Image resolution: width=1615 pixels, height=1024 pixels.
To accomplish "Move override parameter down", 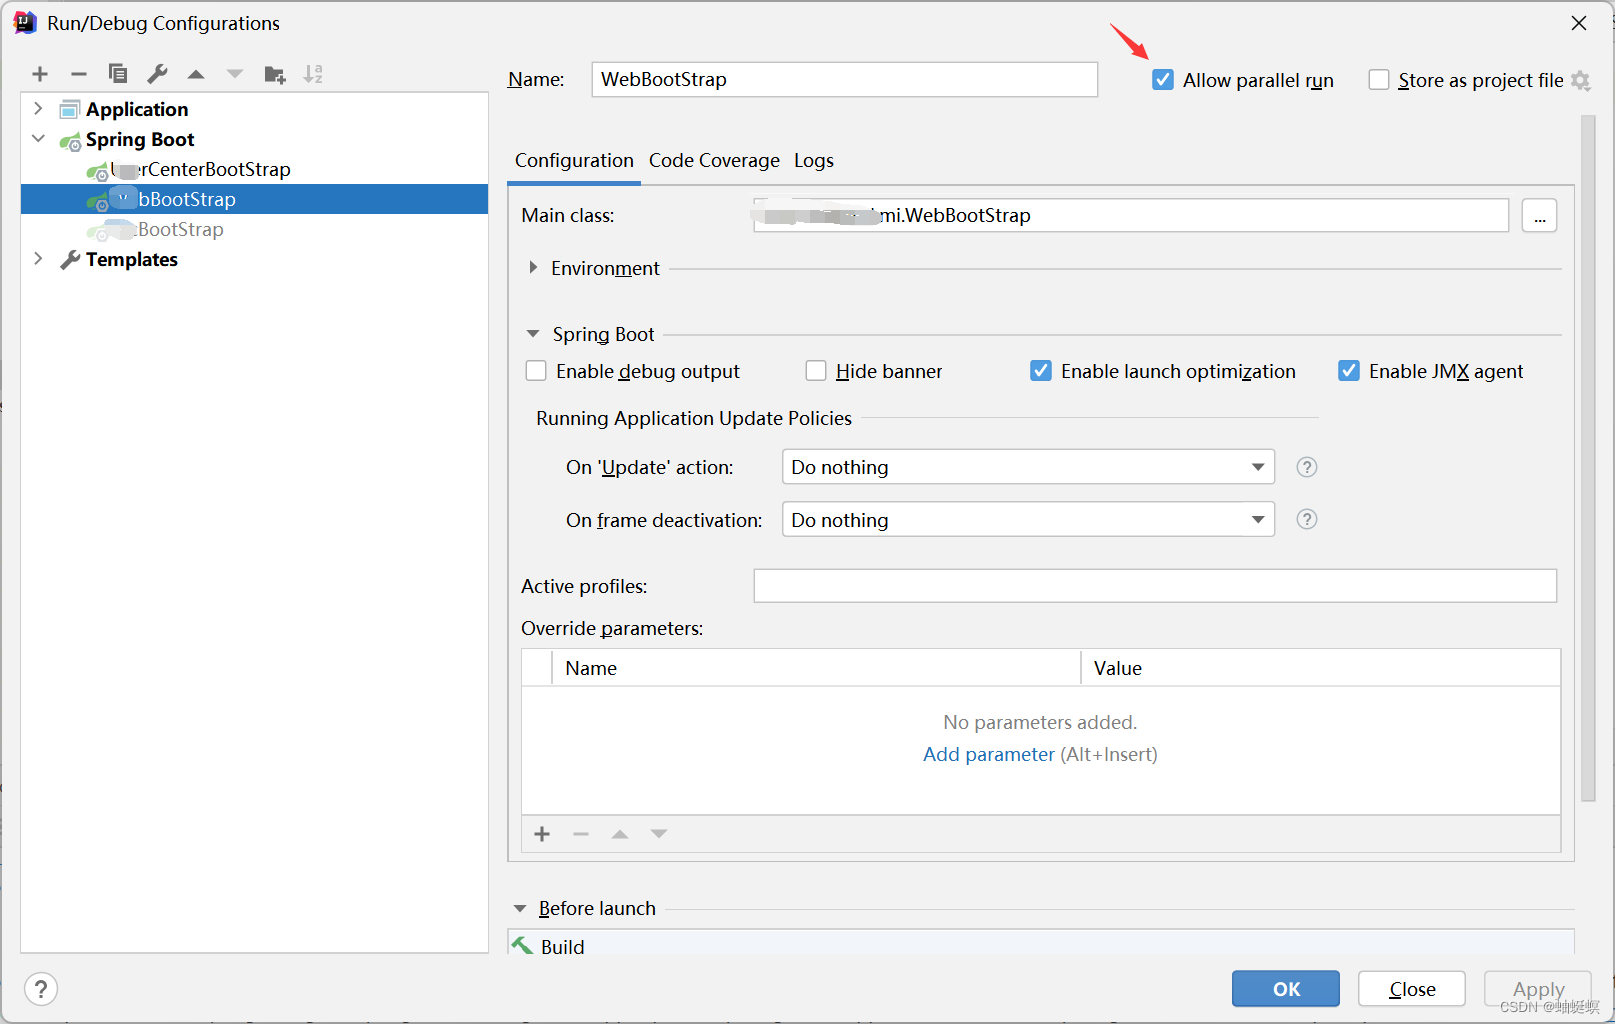I will coord(659,834).
